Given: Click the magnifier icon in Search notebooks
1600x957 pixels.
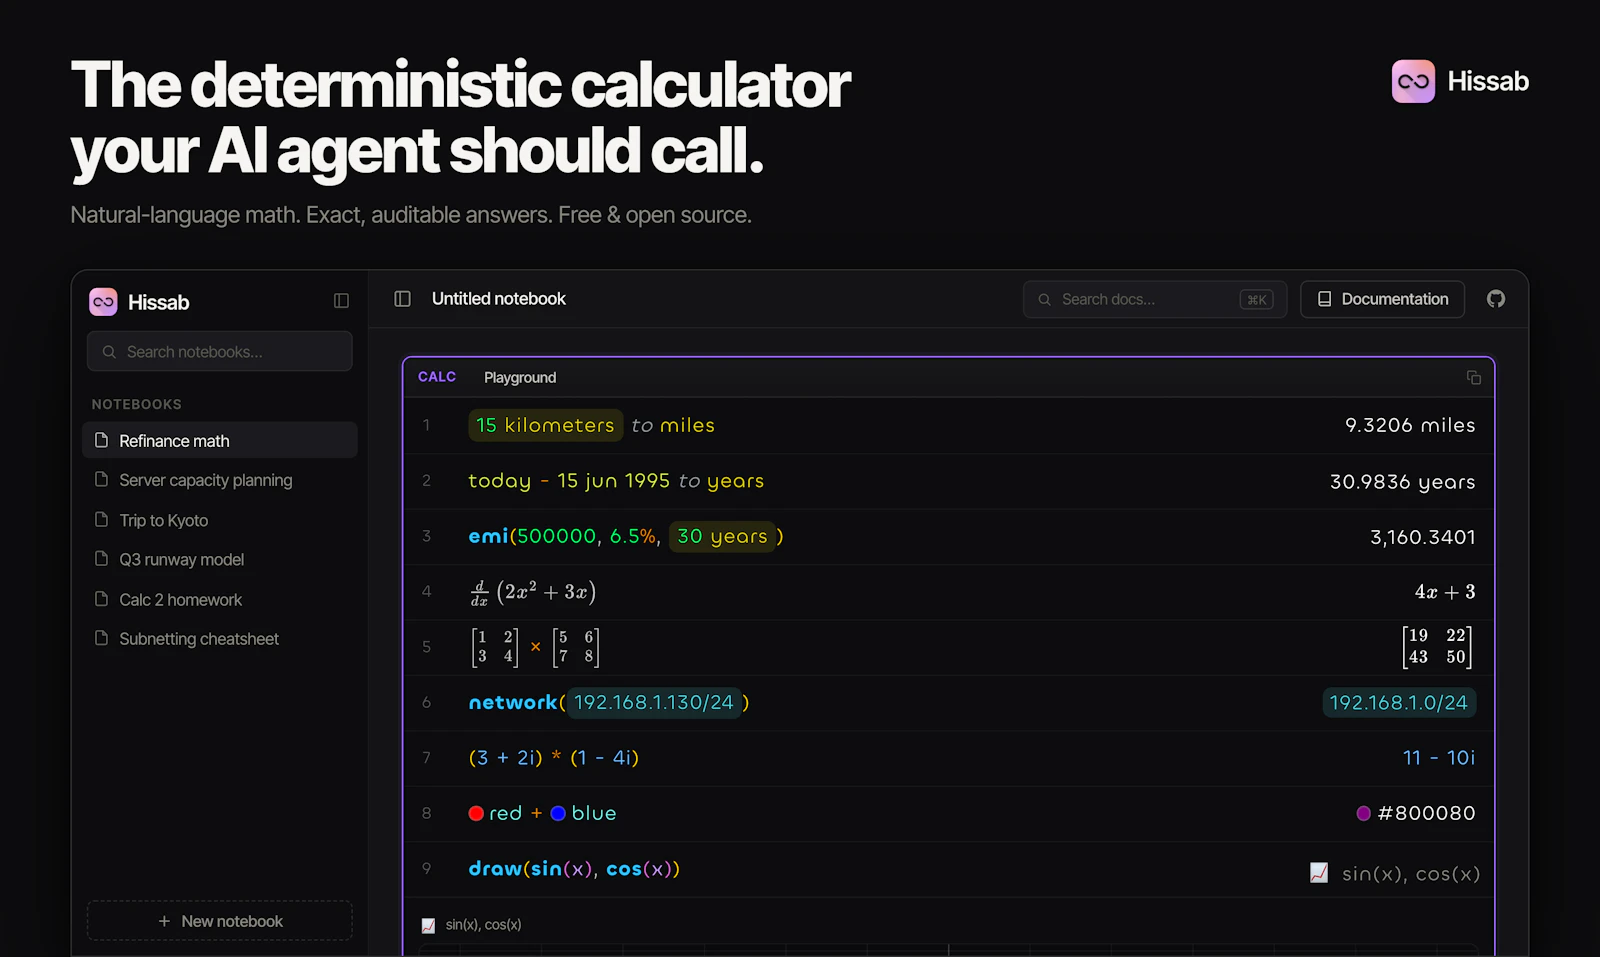Looking at the screenshot, I should coord(109,352).
